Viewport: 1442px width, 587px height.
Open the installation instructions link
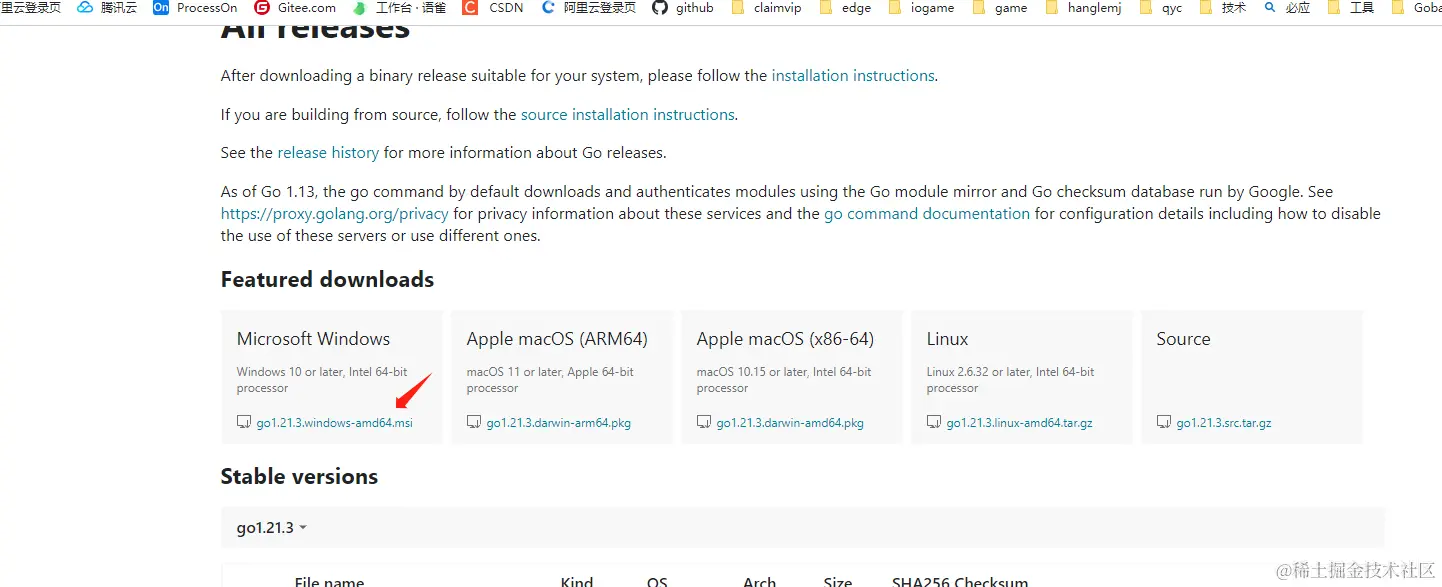[853, 76]
